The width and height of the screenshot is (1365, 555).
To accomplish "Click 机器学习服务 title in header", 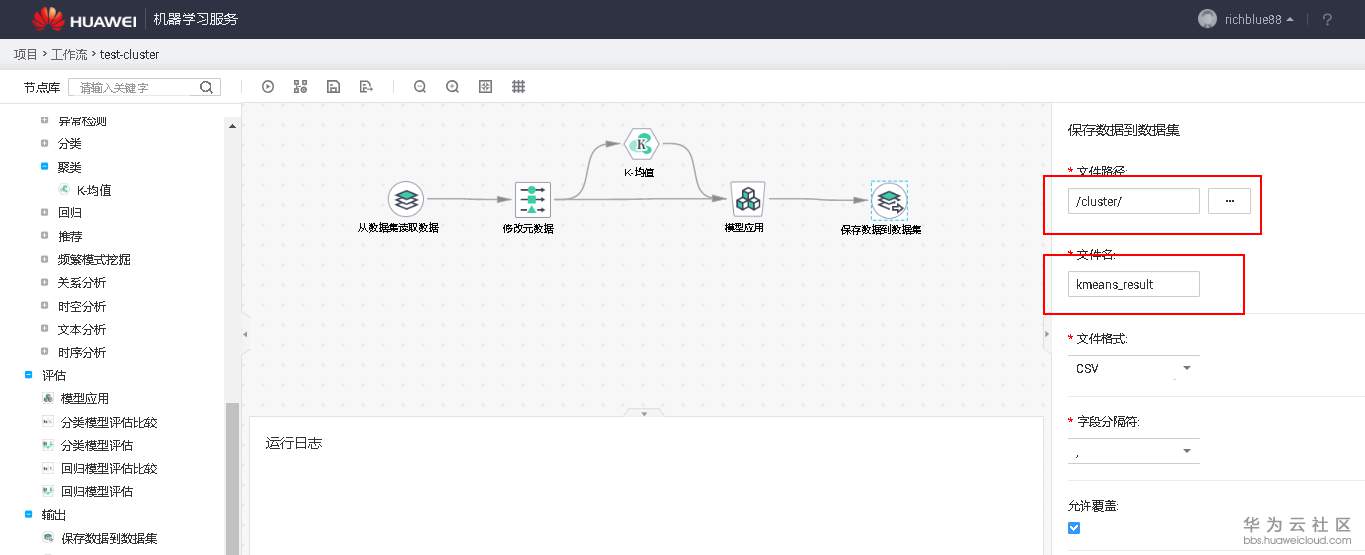I will click(x=196, y=19).
